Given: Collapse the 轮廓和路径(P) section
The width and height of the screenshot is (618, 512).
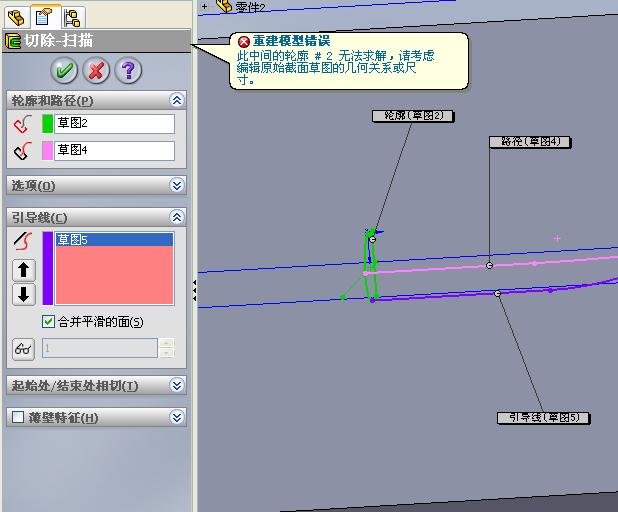Looking at the screenshot, I should (x=177, y=100).
